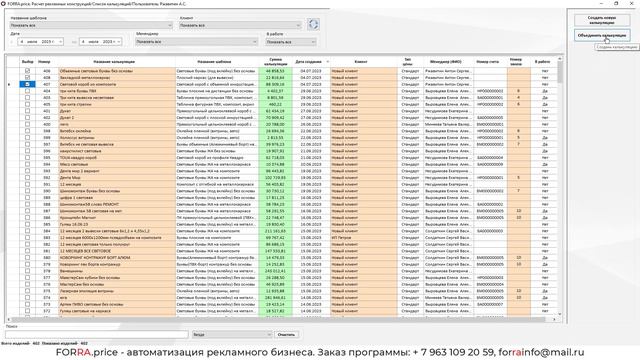
Task: Tick the checkbox for calculation 403
Action: 27,98
